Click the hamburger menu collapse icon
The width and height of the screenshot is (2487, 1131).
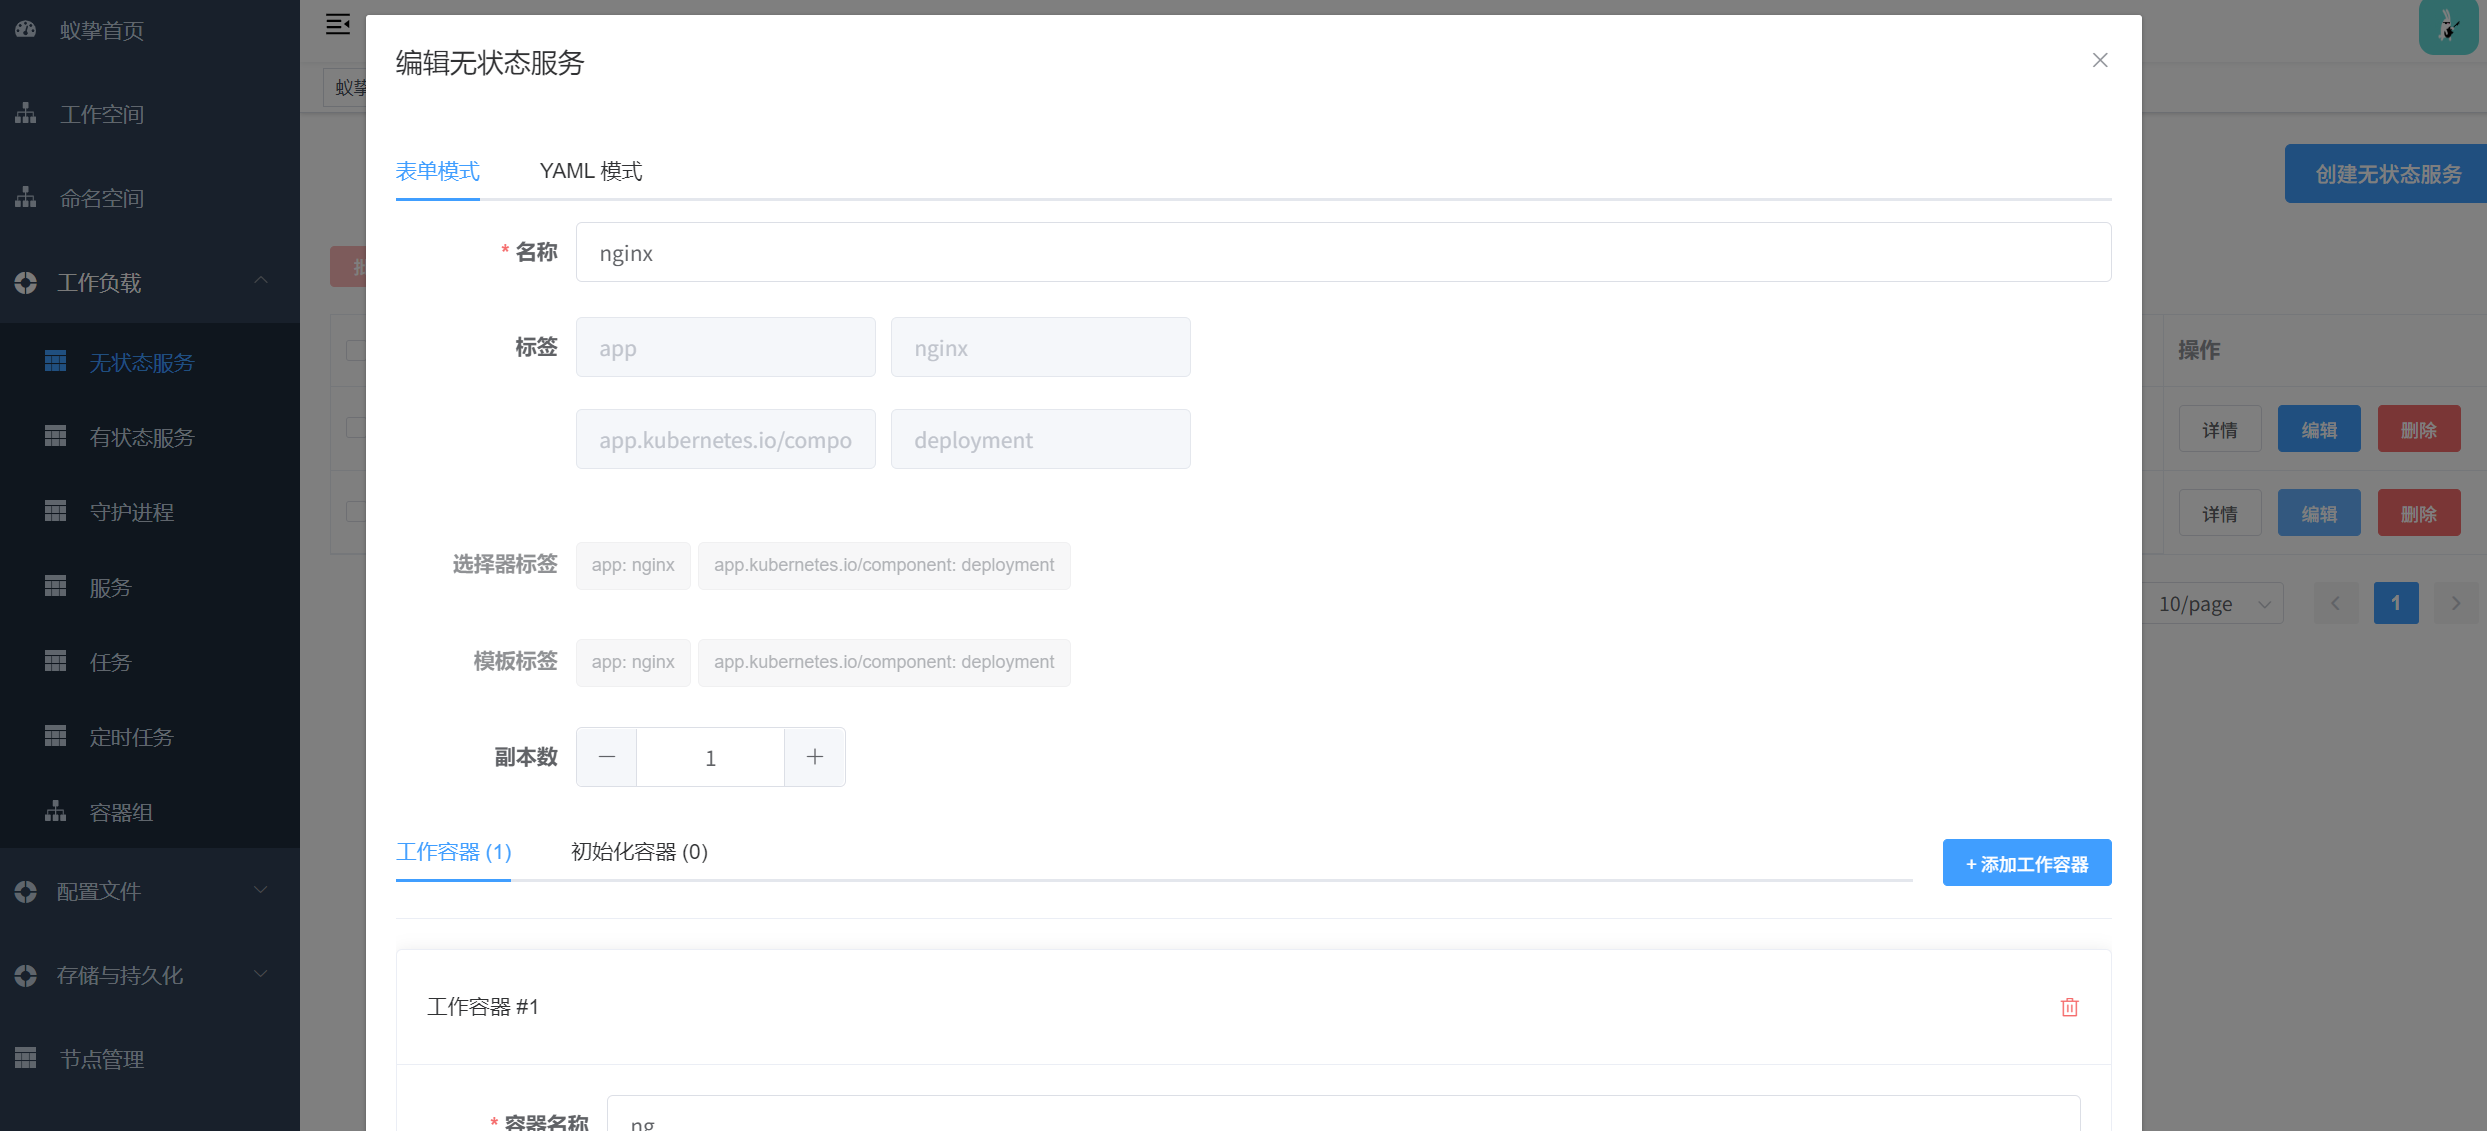click(x=338, y=24)
